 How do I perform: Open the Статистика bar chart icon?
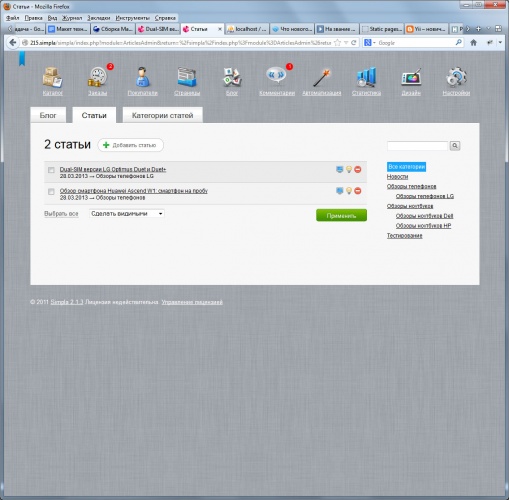click(x=366, y=77)
